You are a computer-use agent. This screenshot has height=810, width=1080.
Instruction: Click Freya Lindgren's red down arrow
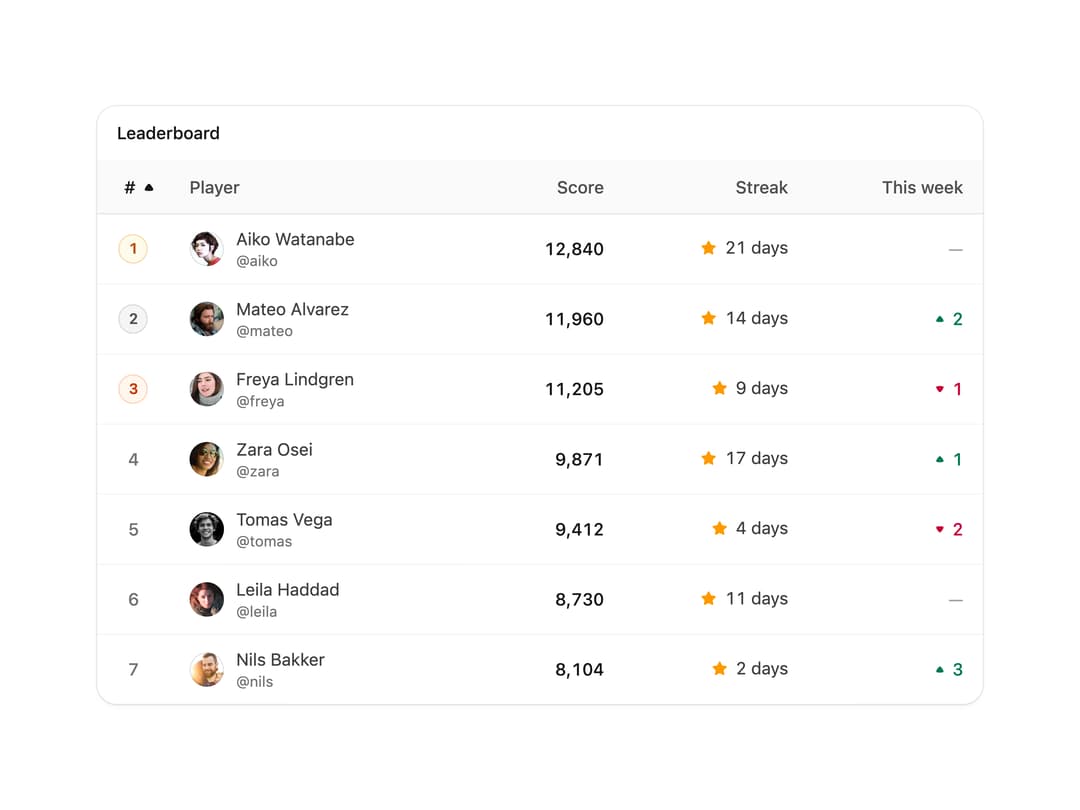point(939,389)
